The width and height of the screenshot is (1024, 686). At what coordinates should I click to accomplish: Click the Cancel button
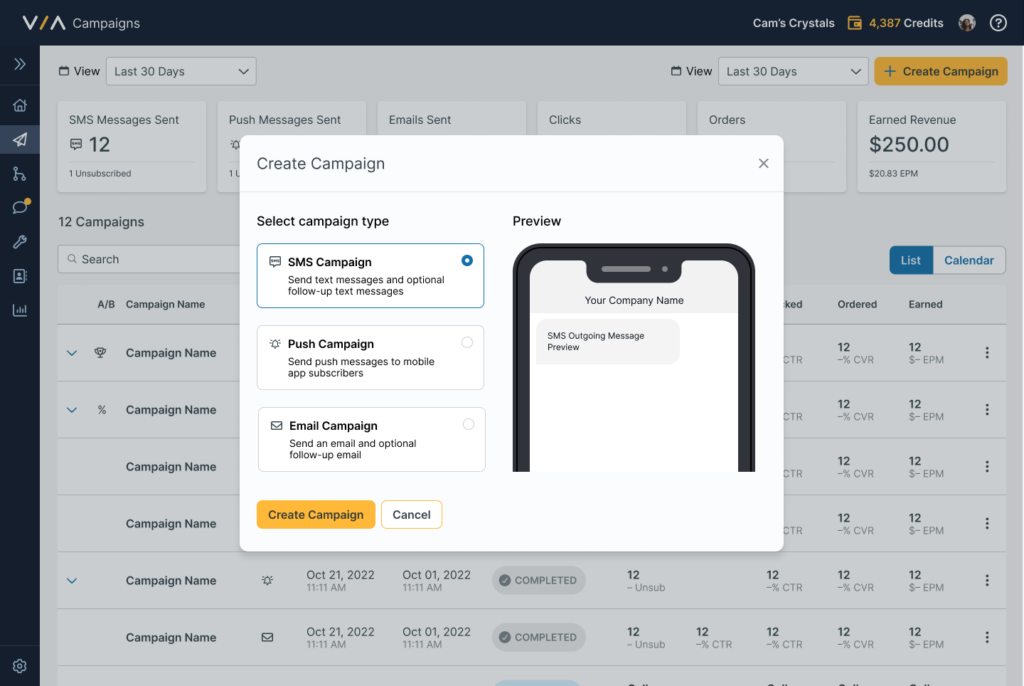point(411,514)
